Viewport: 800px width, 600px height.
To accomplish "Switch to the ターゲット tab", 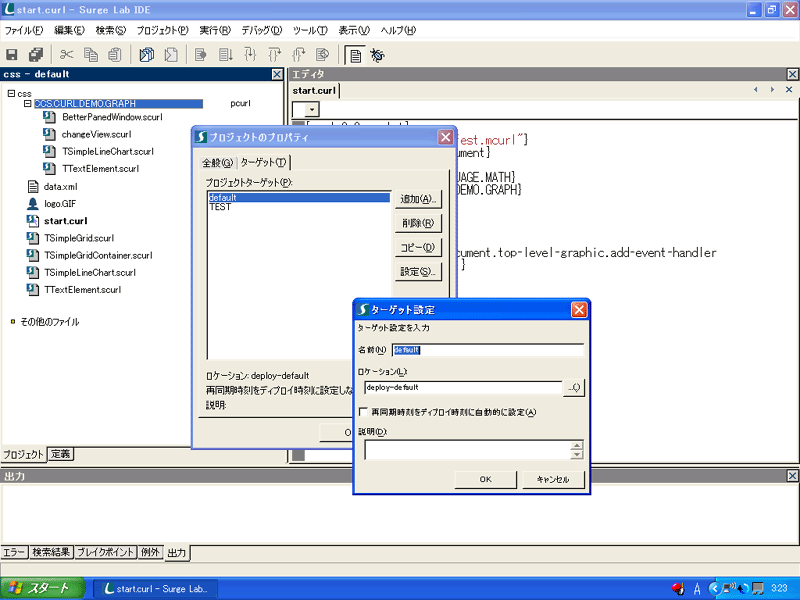I will (263, 162).
